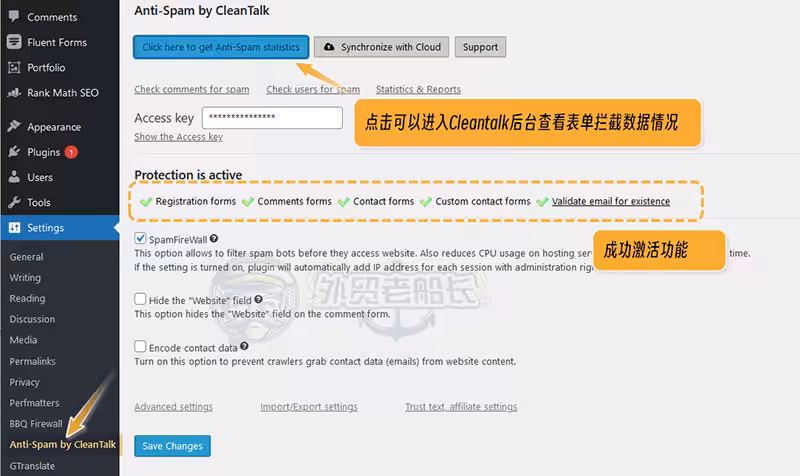Go to Permalinks settings submenu
The image size is (800, 476).
(32, 361)
